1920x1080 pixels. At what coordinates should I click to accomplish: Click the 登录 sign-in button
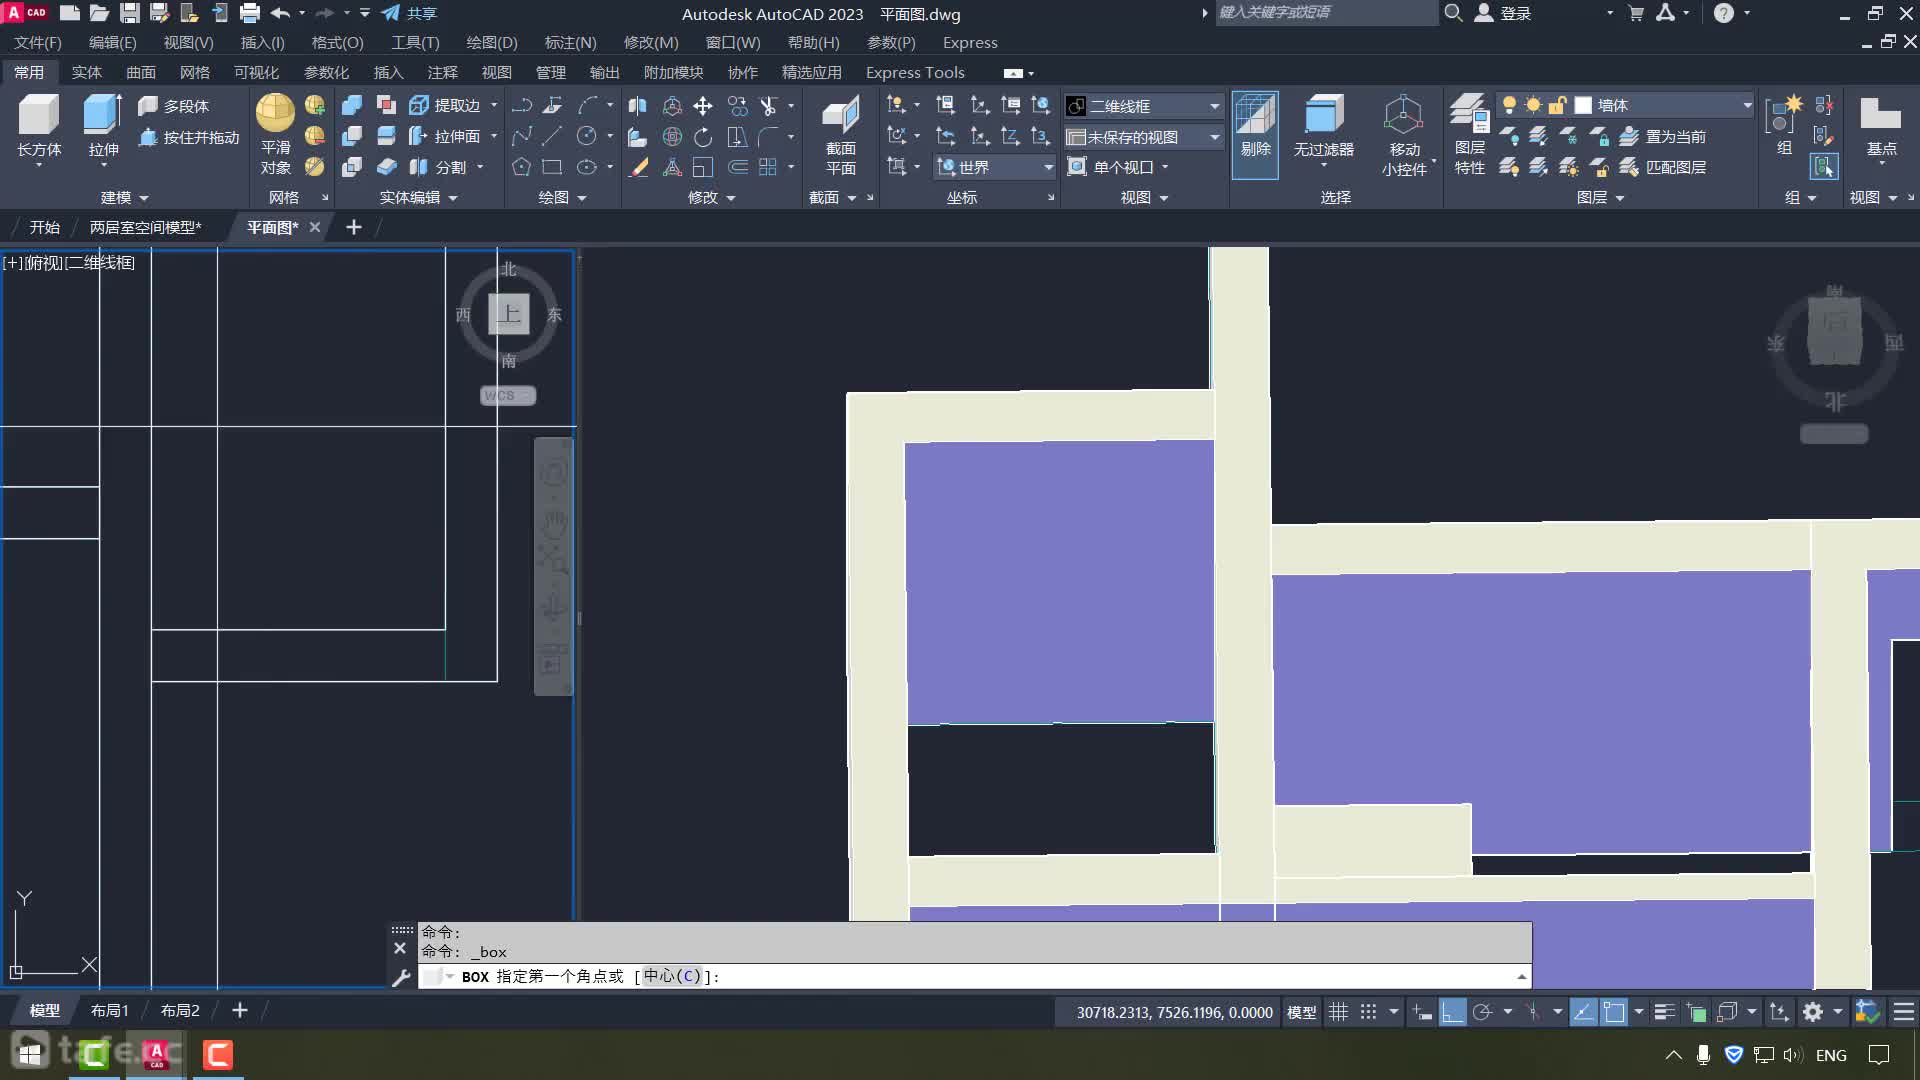1504,13
